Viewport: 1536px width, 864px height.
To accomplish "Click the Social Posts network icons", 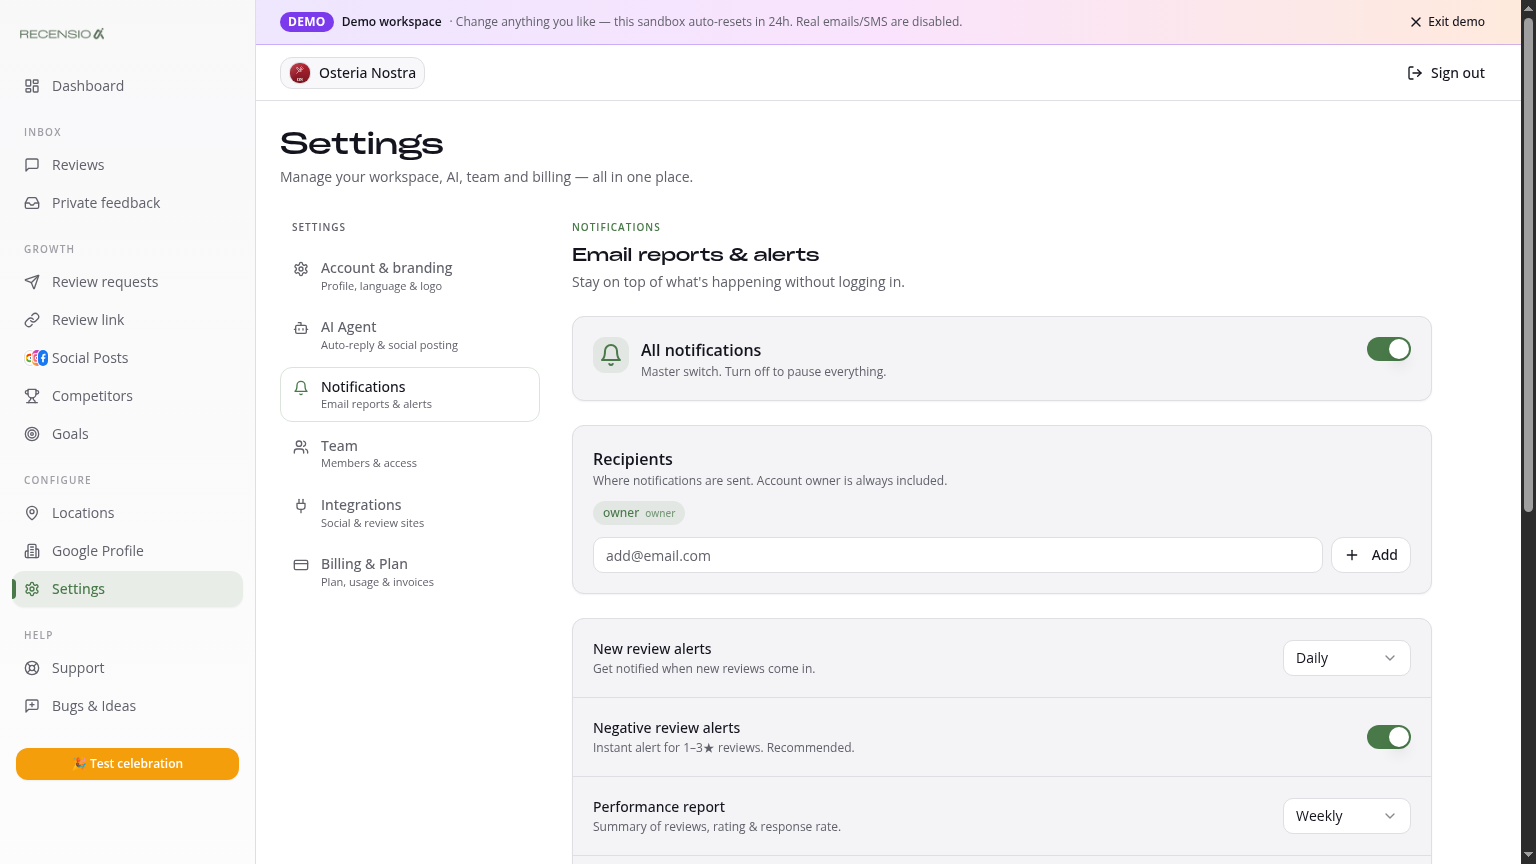I will point(36,358).
